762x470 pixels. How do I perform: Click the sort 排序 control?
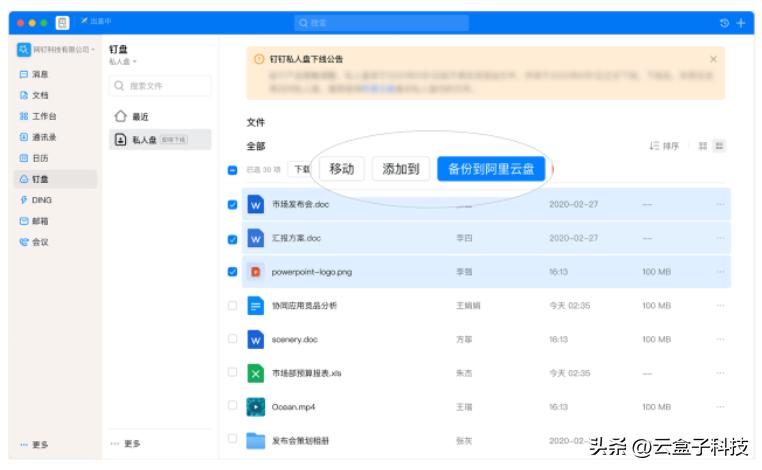tap(664, 146)
